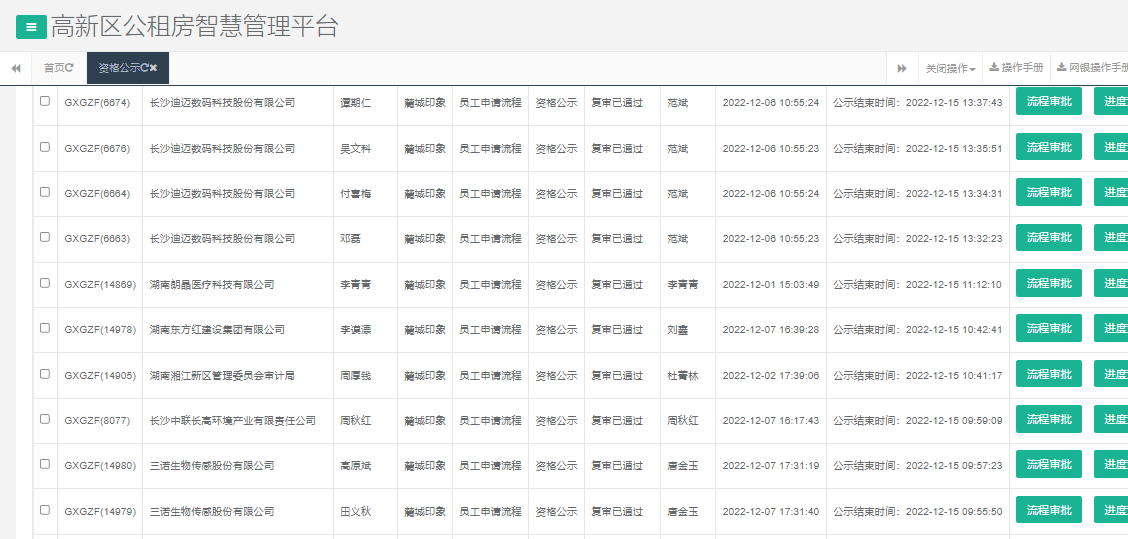
Task: Click 长沙中联长高环境产业有限责任公司 cell
Action: (x=232, y=420)
